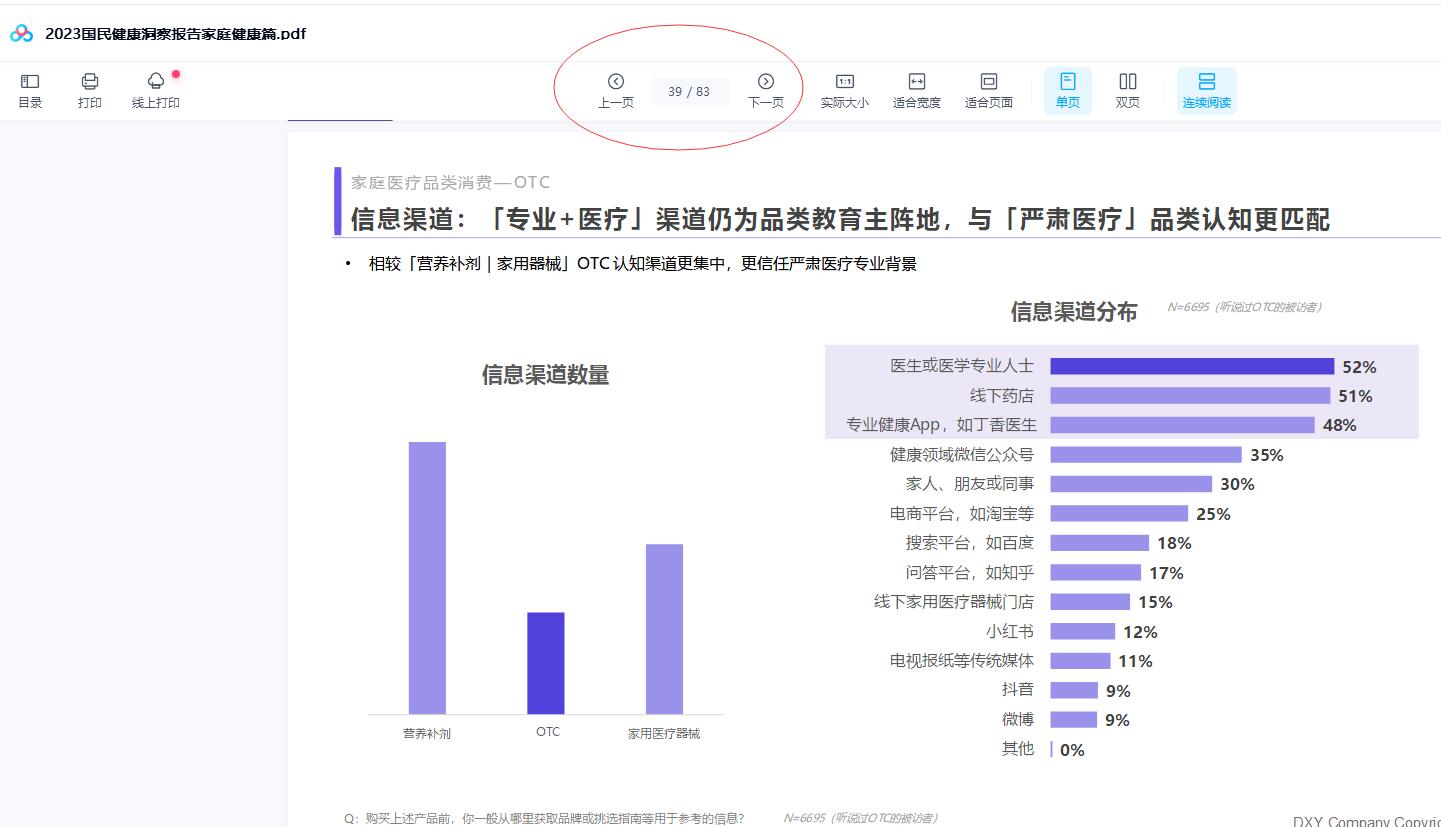The image size is (1441, 827).
Task: Switch to 单页 single-page view
Action: click(x=1067, y=90)
